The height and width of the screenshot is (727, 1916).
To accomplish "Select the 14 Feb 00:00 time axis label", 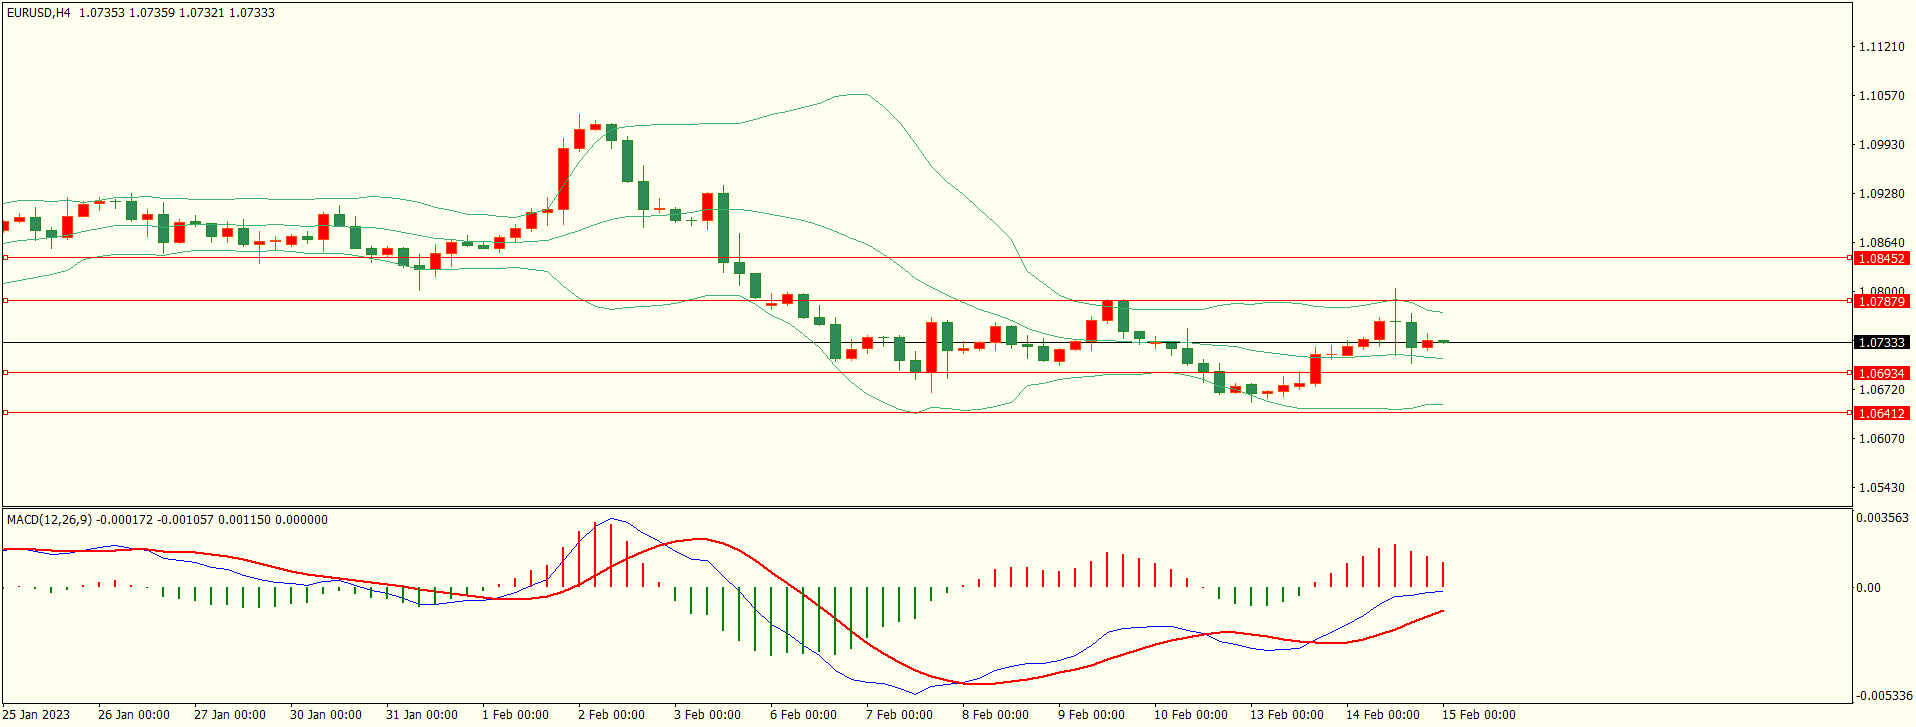I will pos(1382,715).
